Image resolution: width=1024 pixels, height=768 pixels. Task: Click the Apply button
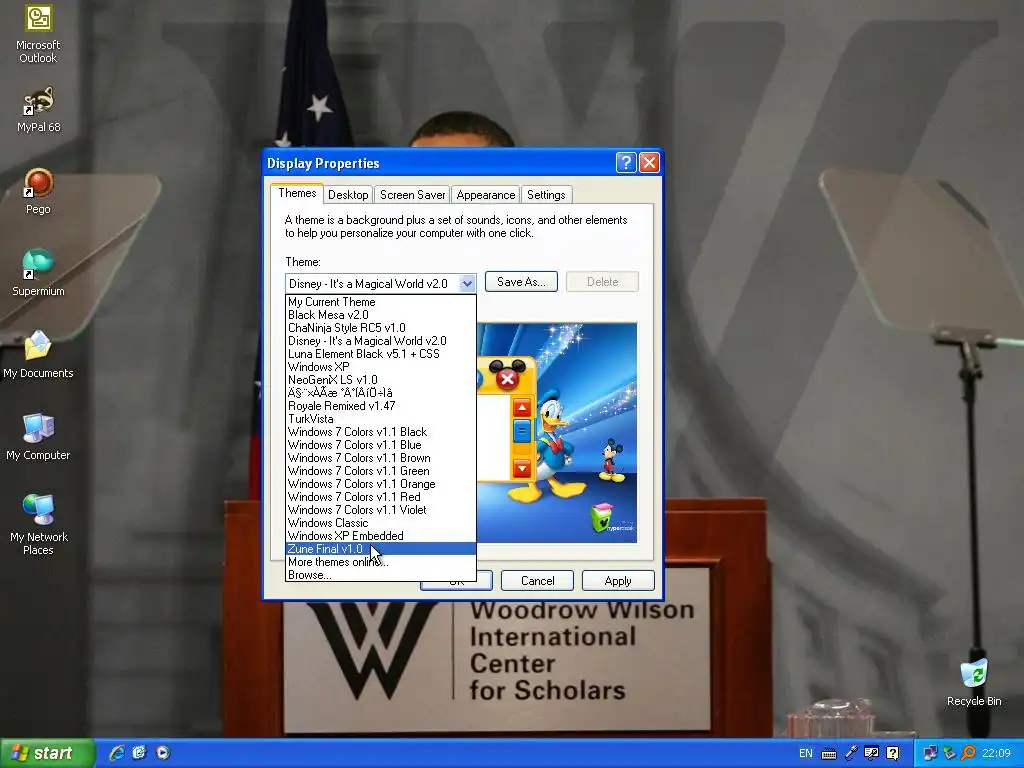click(x=618, y=581)
